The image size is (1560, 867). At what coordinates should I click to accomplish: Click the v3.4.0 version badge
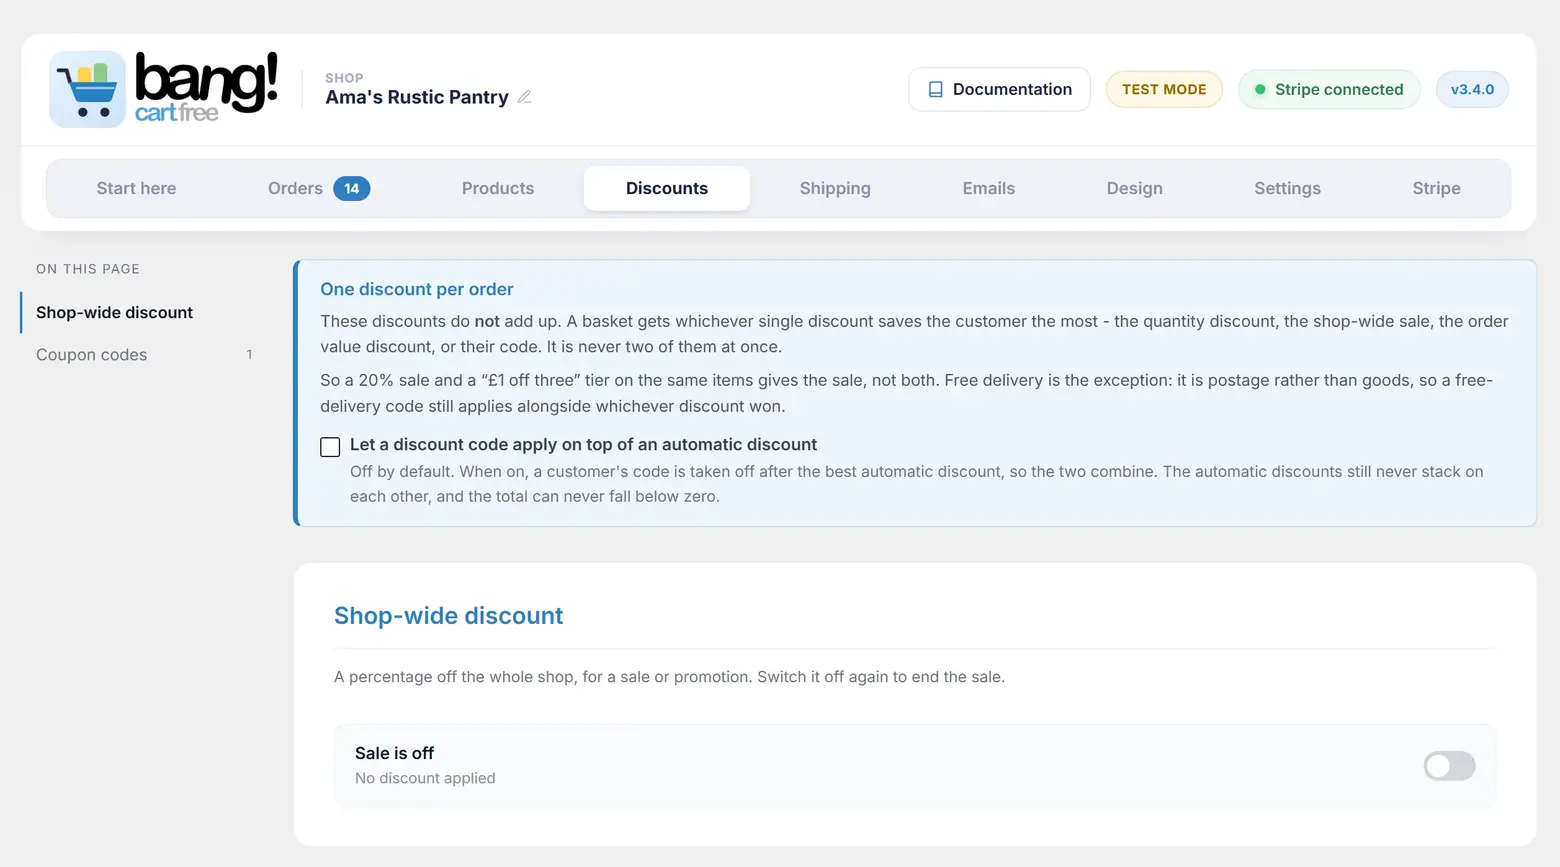click(x=1472, y=89)
